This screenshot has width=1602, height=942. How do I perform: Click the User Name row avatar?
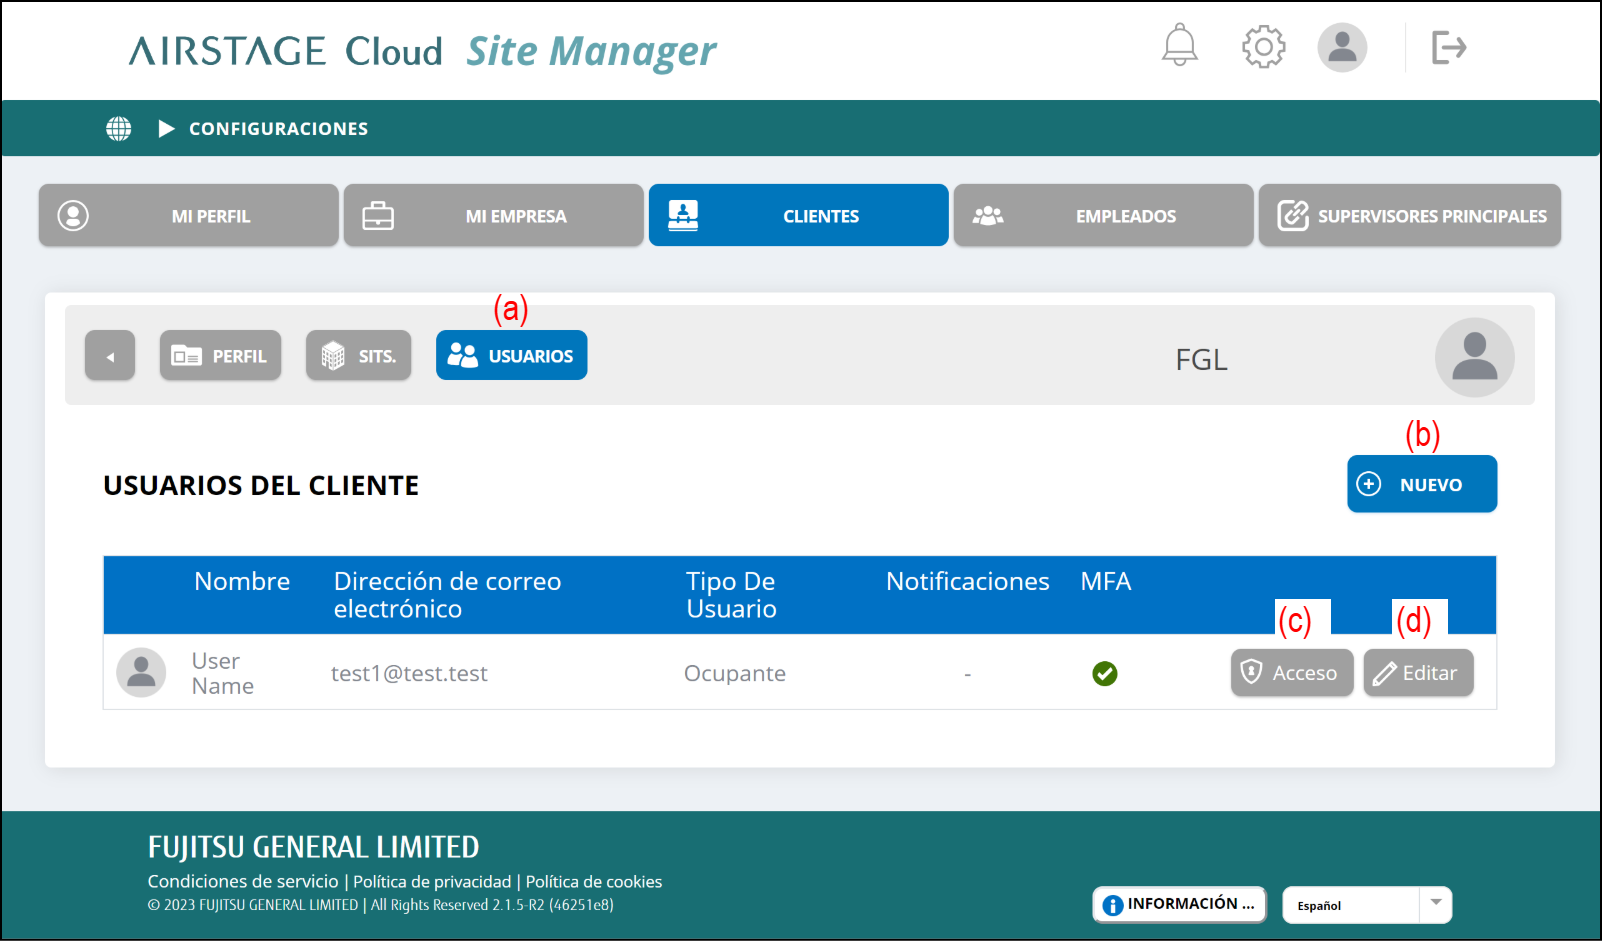coord(141,673)
